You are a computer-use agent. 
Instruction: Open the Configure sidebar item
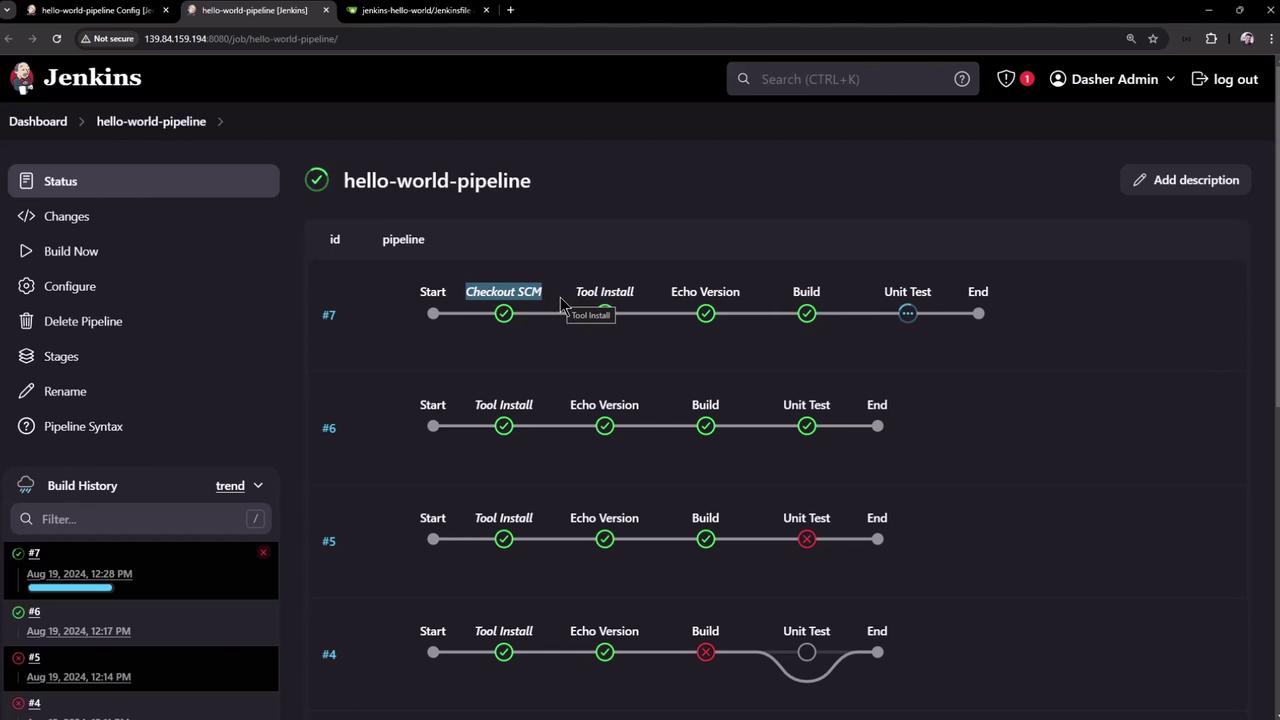point(69,286)
